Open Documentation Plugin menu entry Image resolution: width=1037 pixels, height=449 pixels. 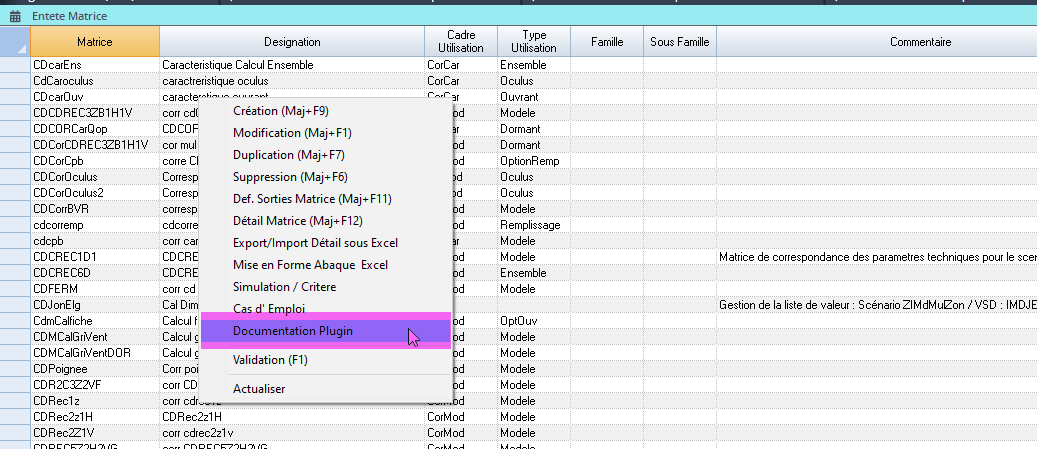[292, 331]
